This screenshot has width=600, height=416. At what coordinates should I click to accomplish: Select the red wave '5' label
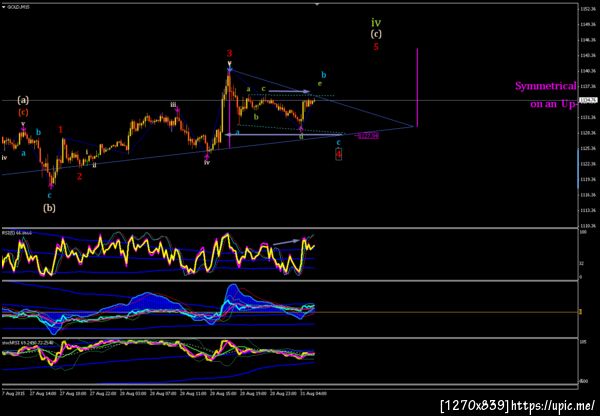point(376,47)
